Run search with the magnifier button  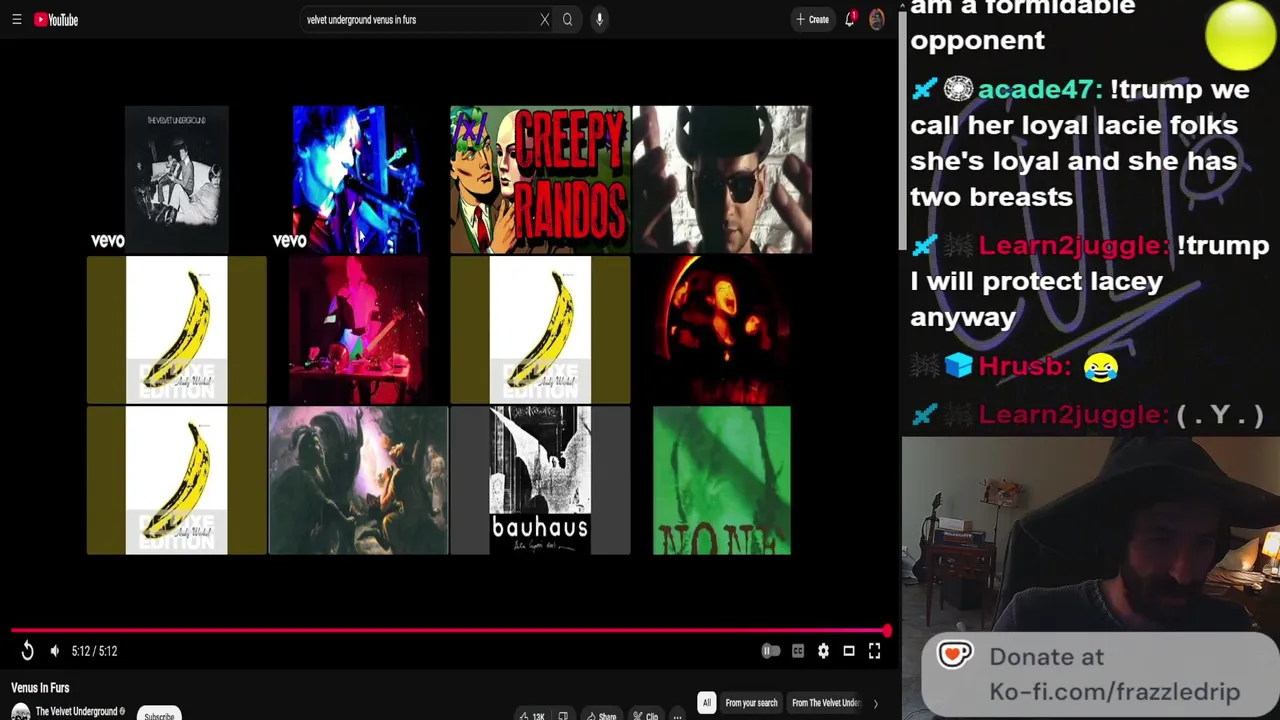(x=567, y=19)
